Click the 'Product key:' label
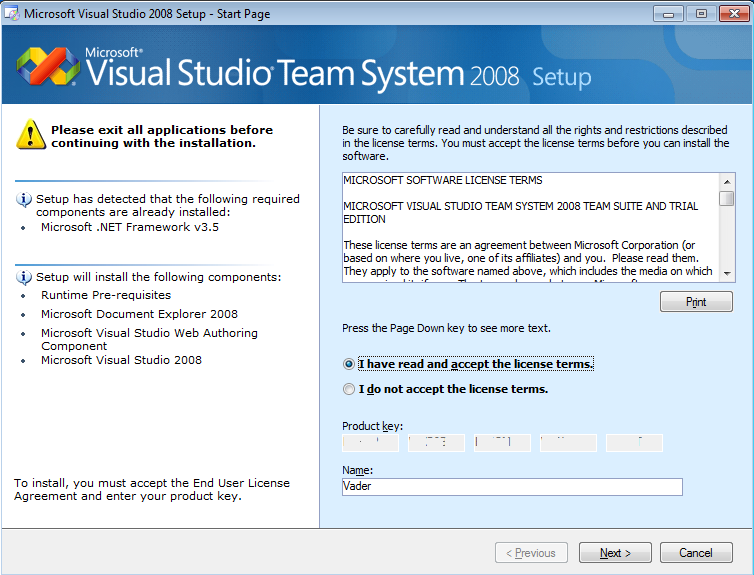This screenshot has height=575, width=754. [x=373, y=426]
